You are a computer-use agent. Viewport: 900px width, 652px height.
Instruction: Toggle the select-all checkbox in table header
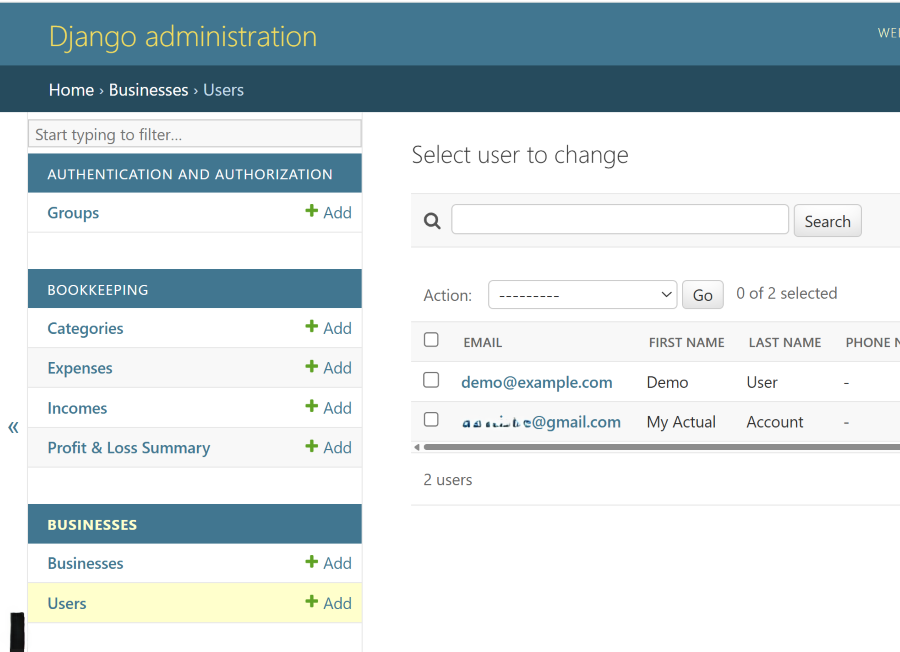[x=431, y=340]
